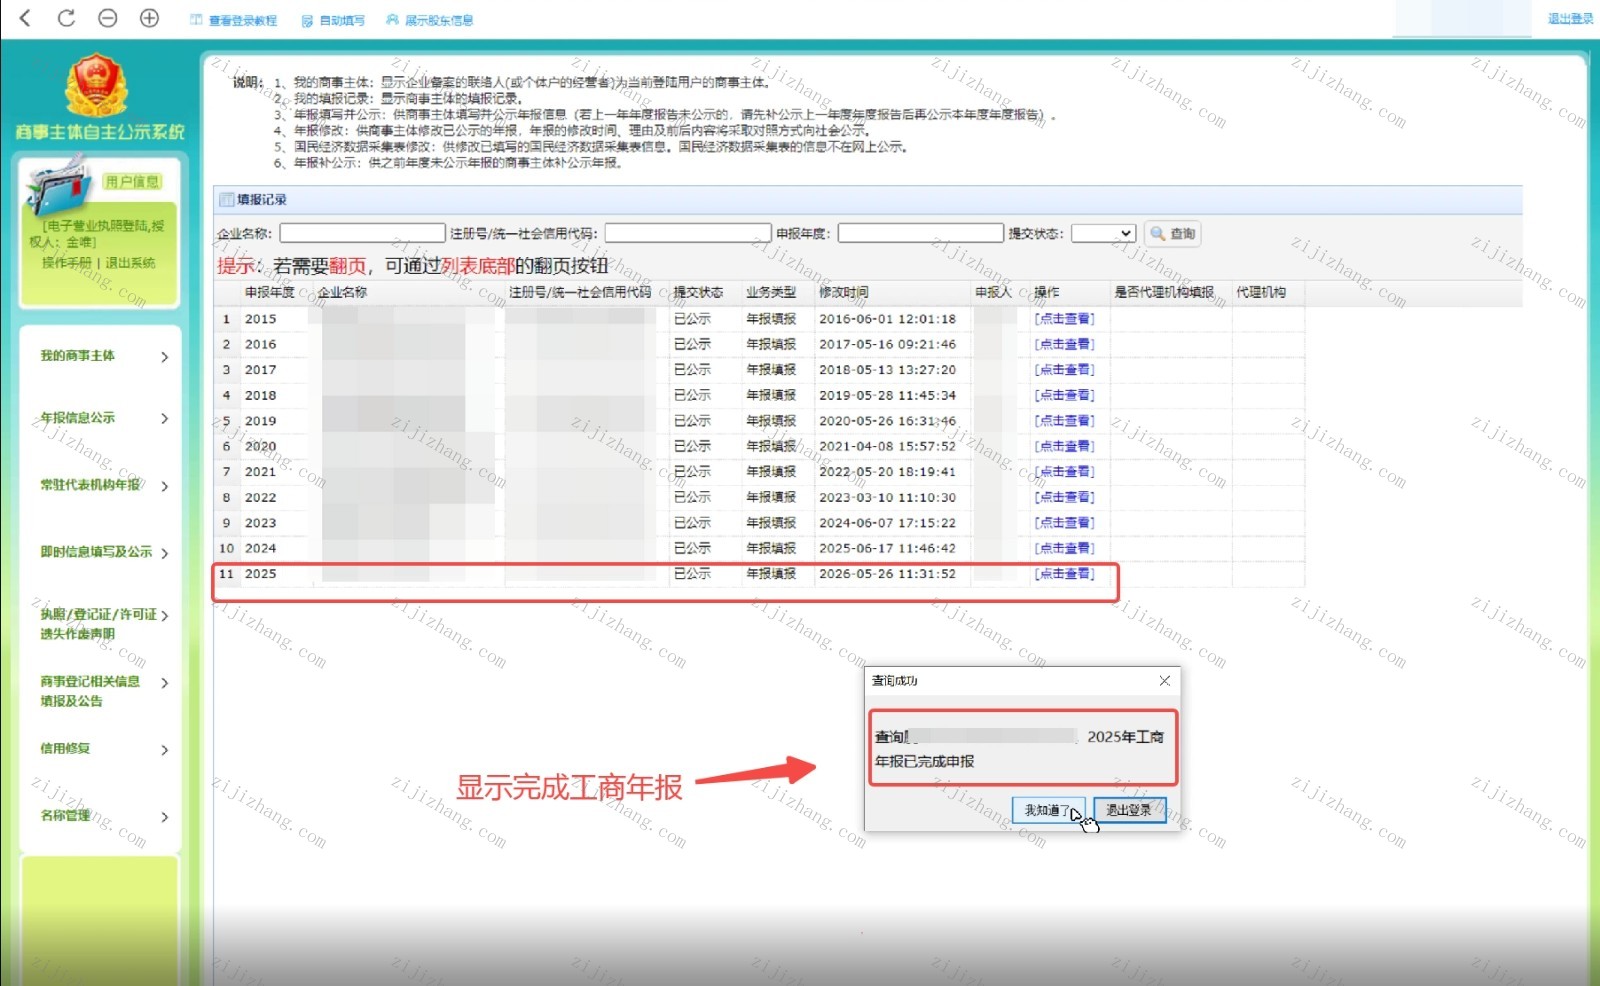Click the 申报年度 column header

click(270, 292)
